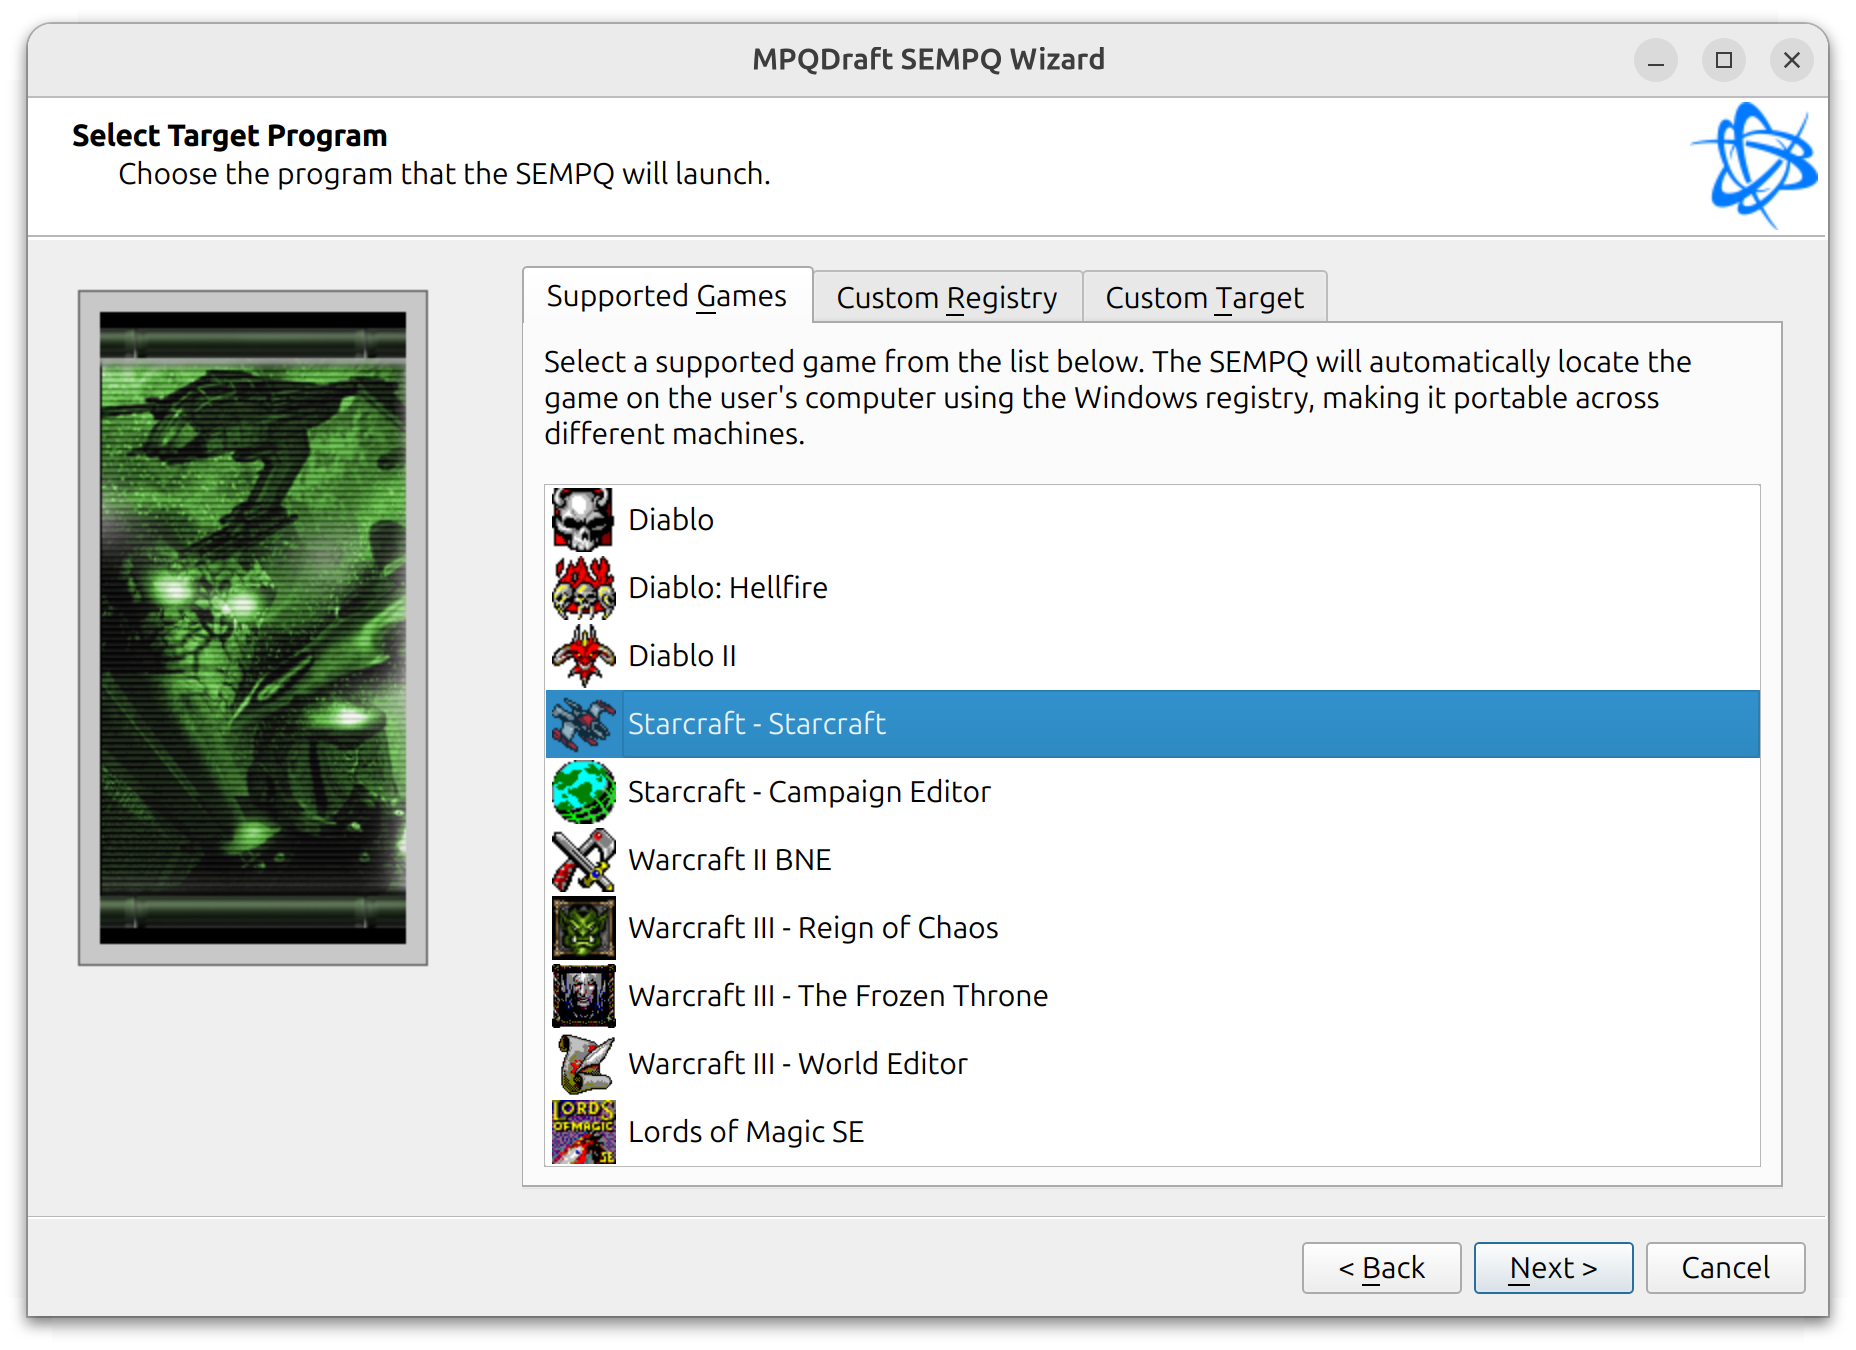Click the green Starcraft preview image
This screenshot has height=1350, width=1856.
(253, 625)
